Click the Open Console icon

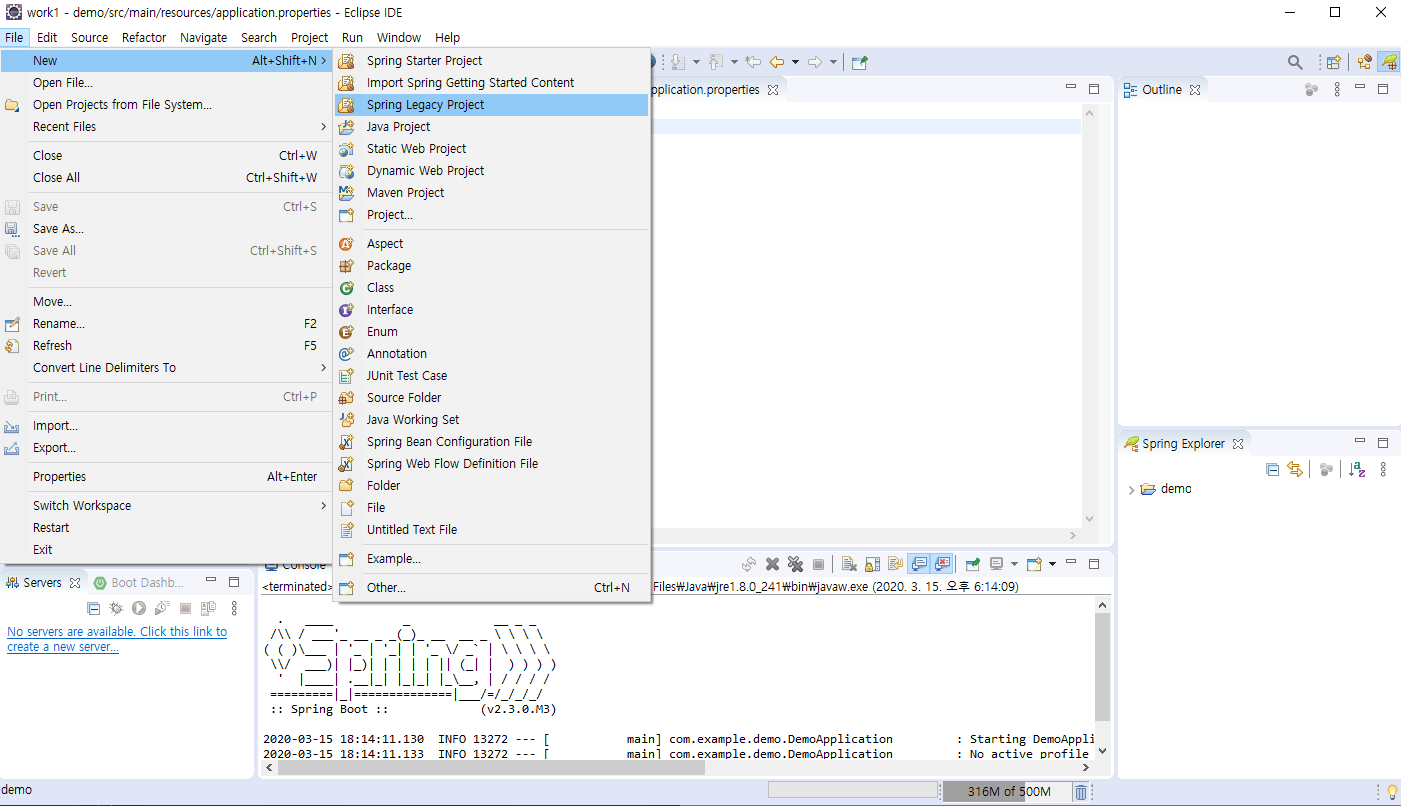(x=1034, y=564)
